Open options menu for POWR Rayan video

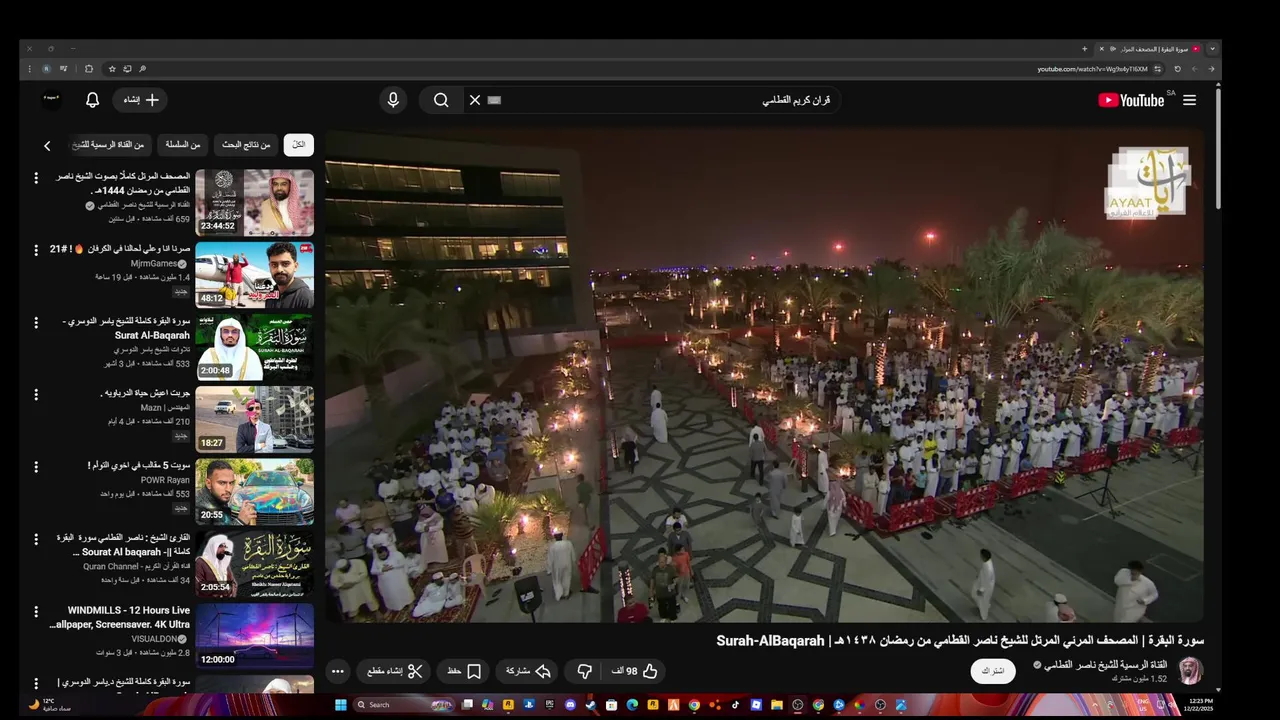coord(36,466)
